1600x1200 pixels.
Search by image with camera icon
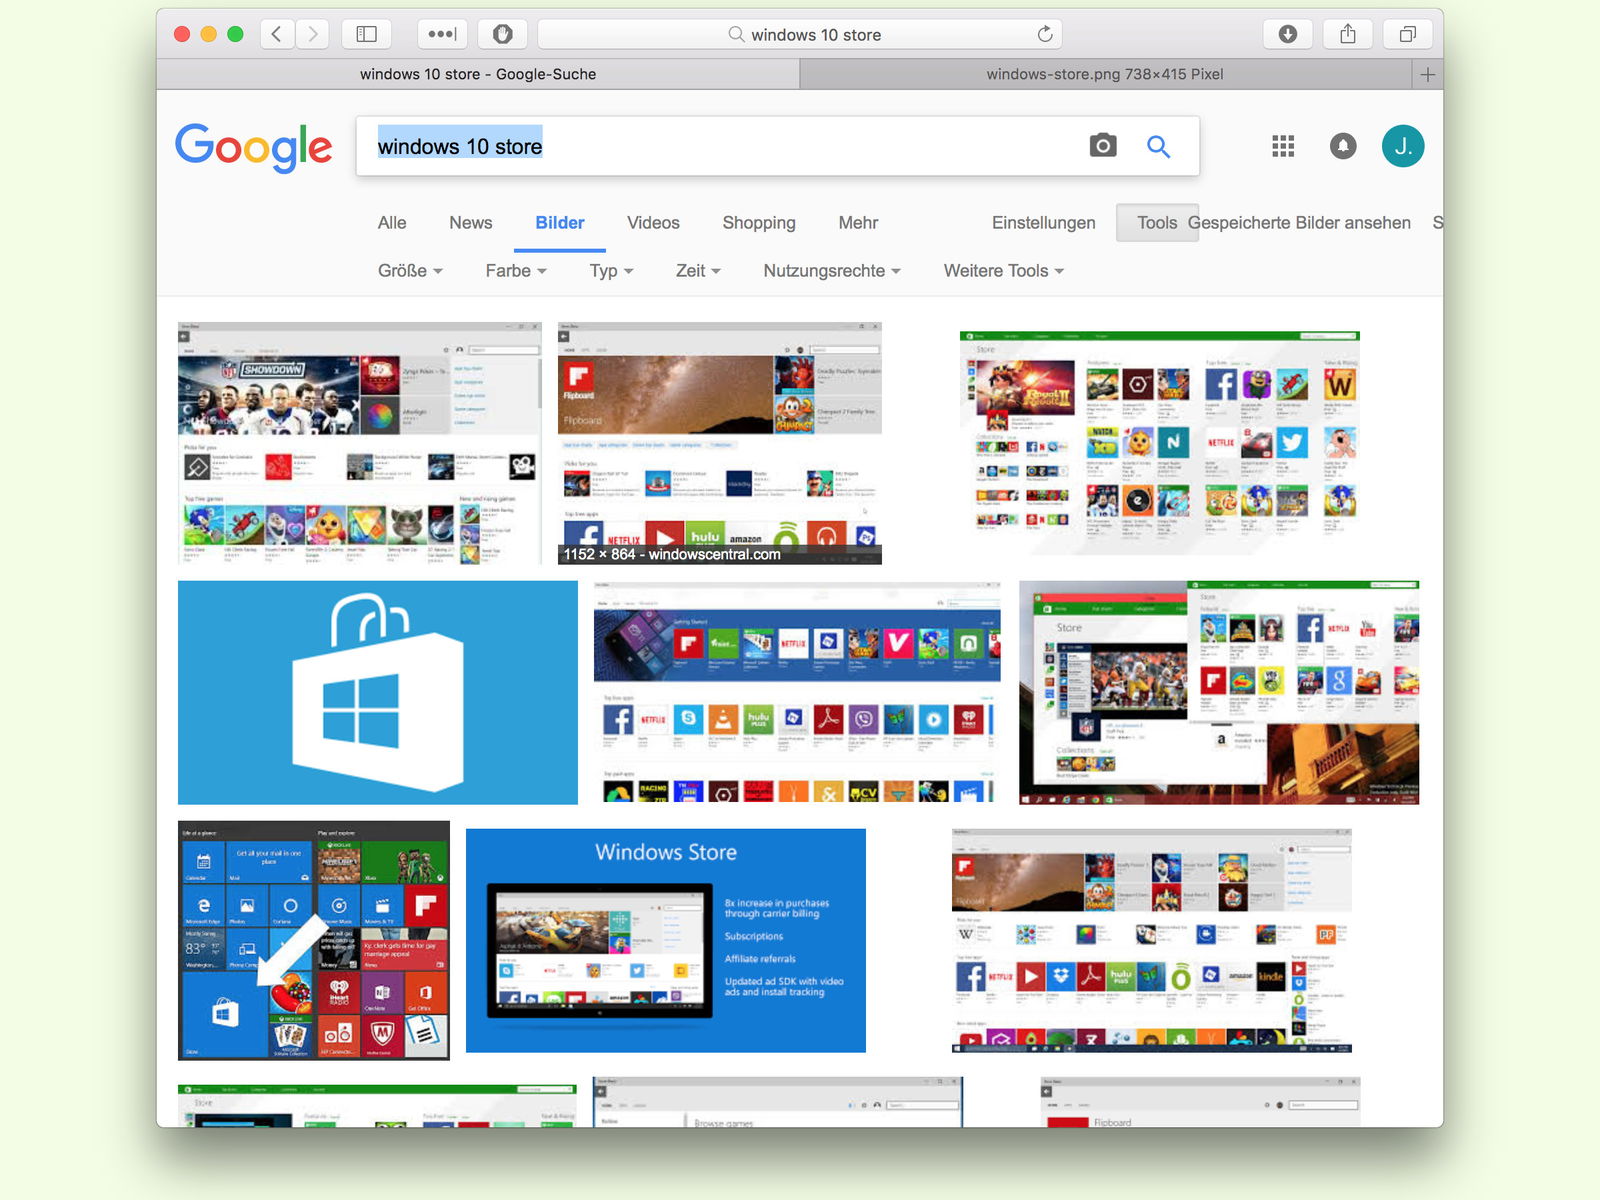(x=1103, y=146)
